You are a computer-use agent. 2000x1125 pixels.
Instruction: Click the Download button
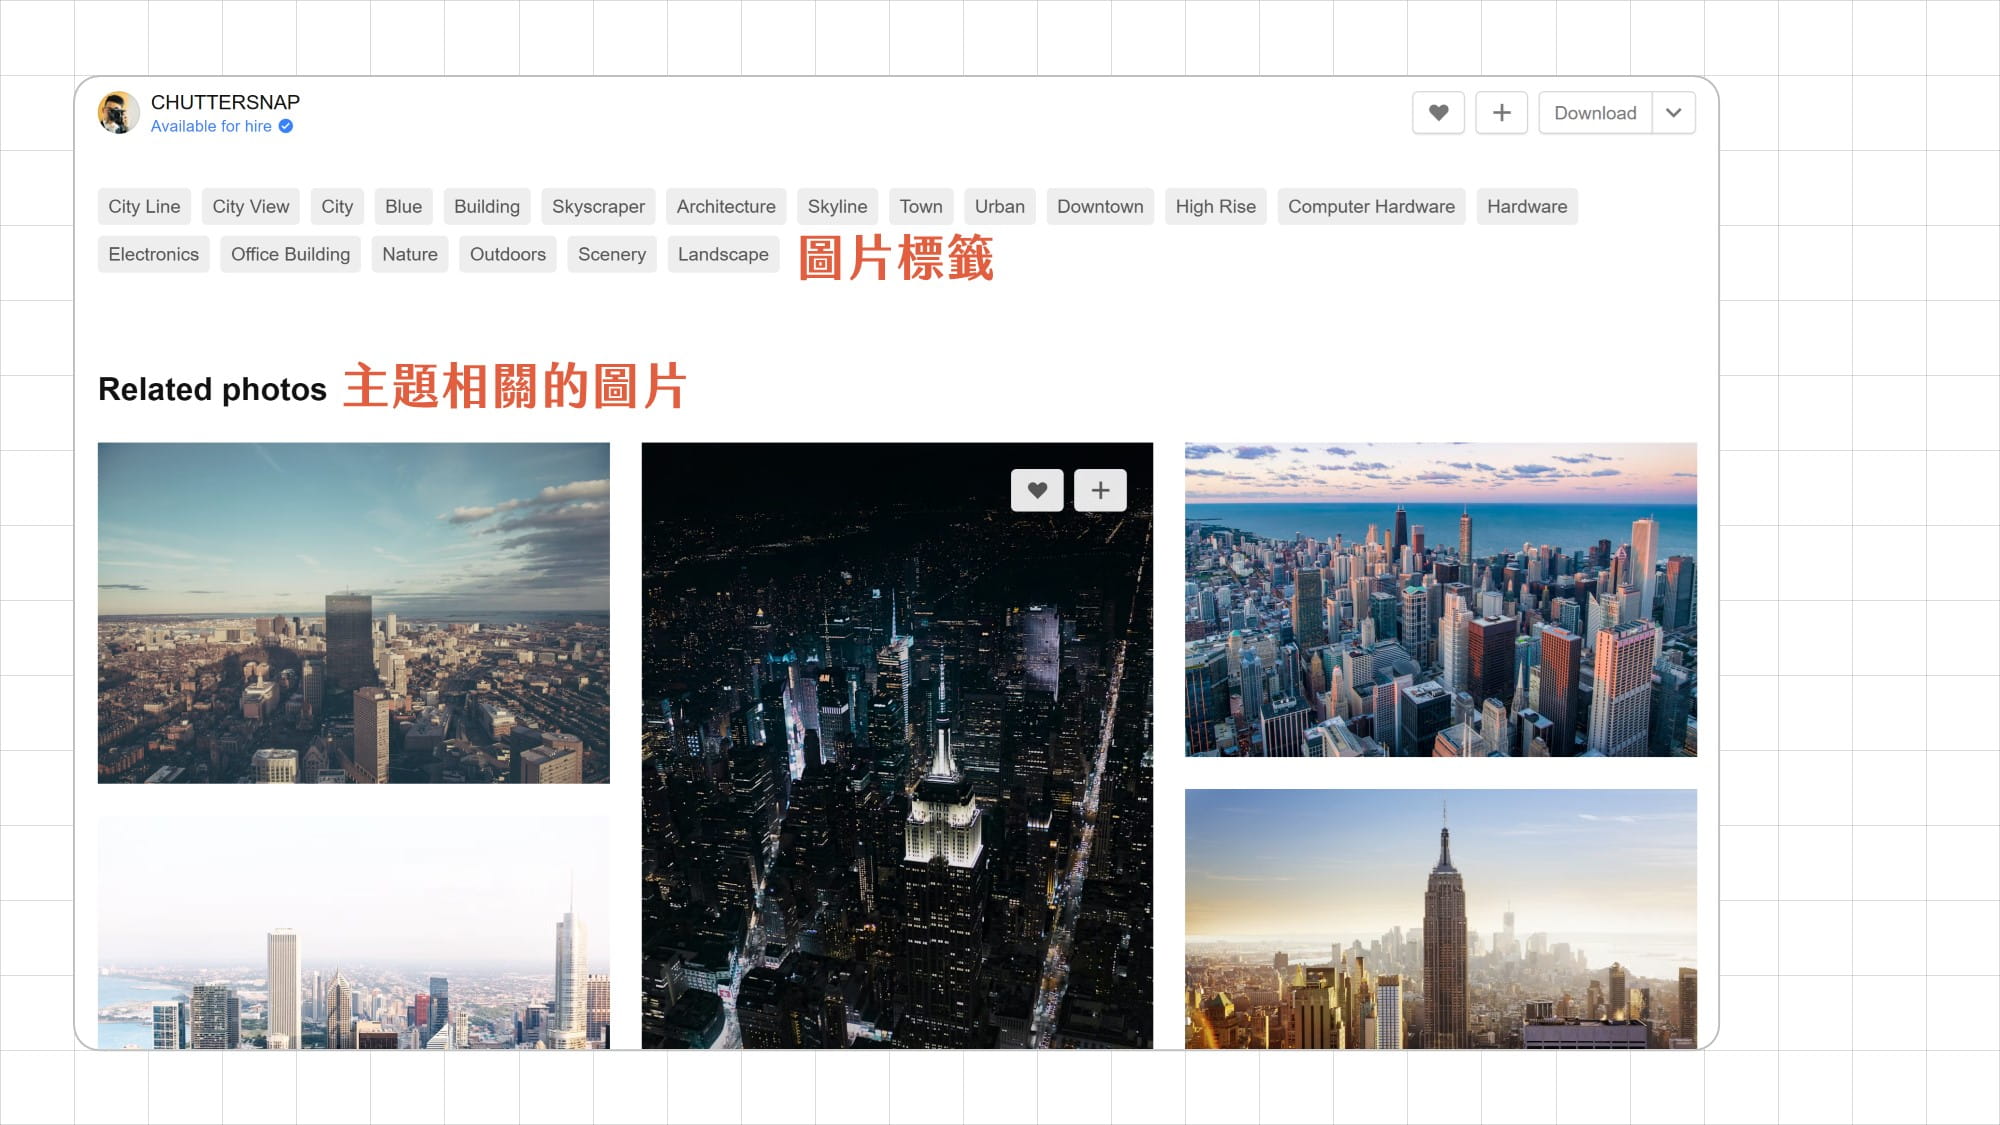pyautogui.click(x=1595, y=113)
